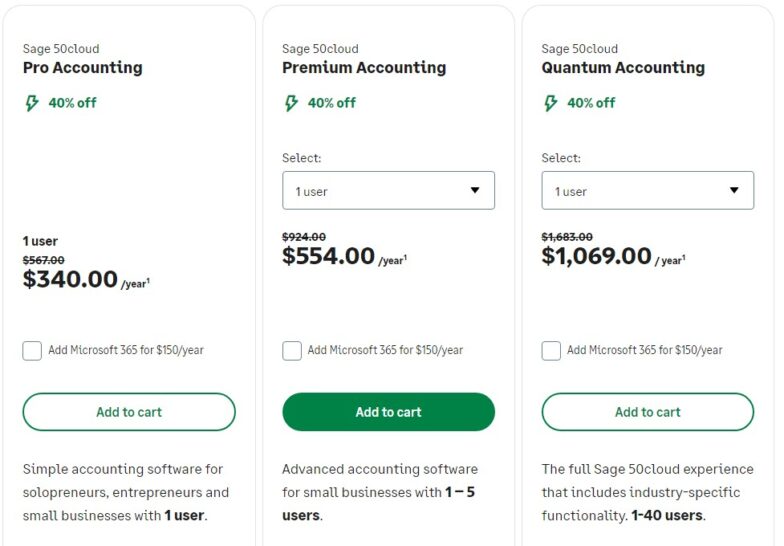Add Premium Accounting to cart
The width and height of the screenshot is (784, 546).
[x=388, y=412]
